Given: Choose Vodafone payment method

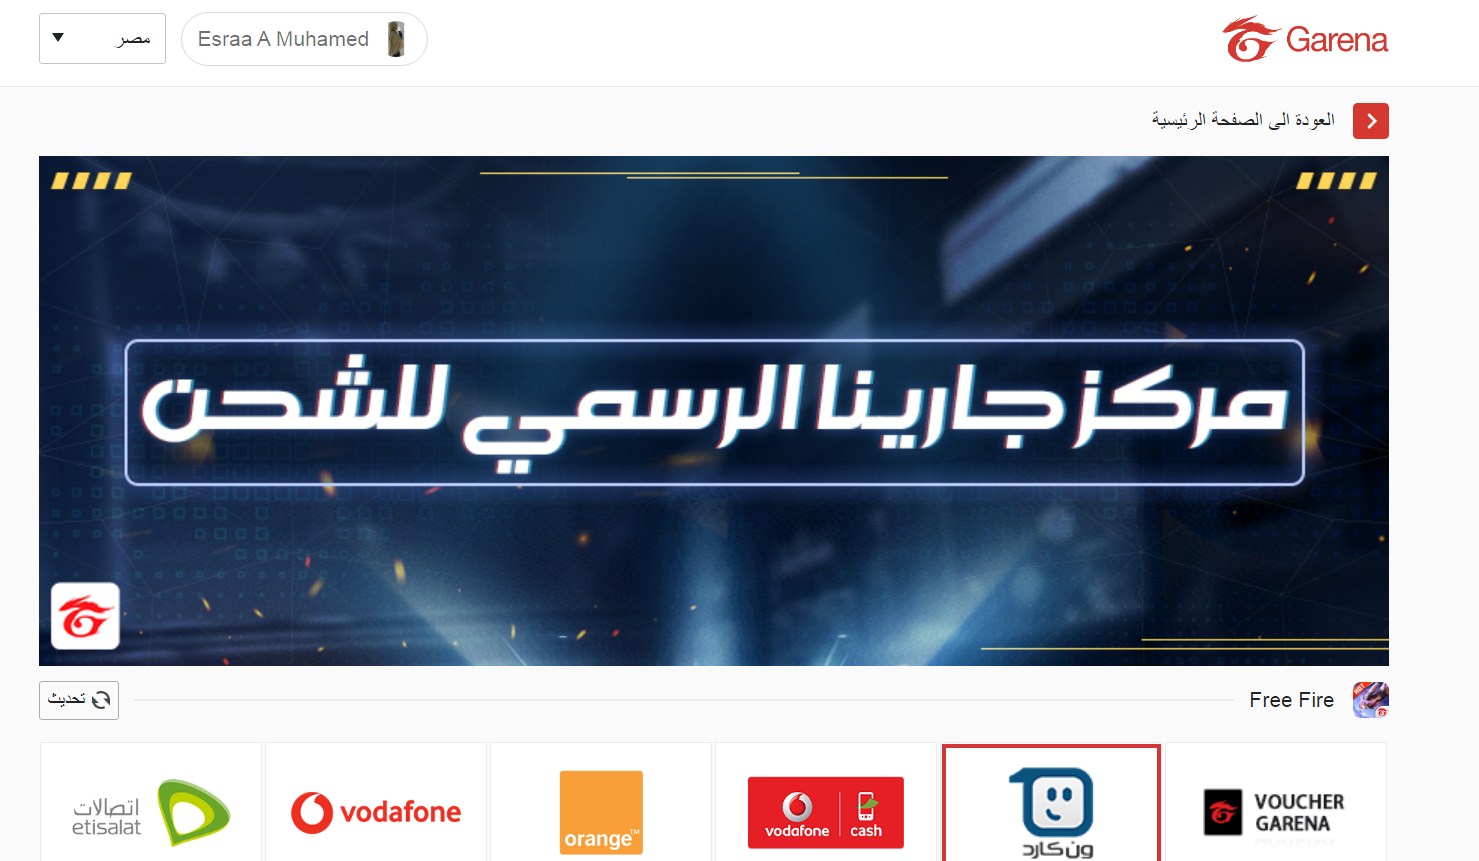Looking at the screenshot, I should pyautogui.click(x=376, y=802).
